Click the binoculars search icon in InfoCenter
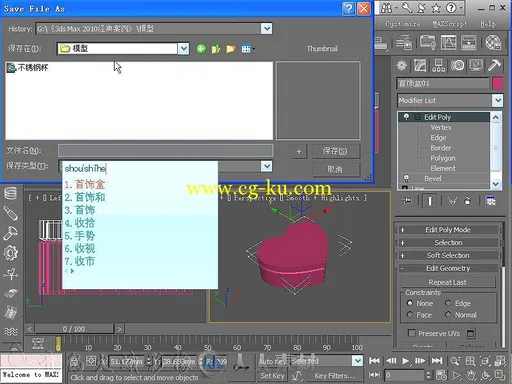Viewport: 512px width, 384px height. click(386, 8)
